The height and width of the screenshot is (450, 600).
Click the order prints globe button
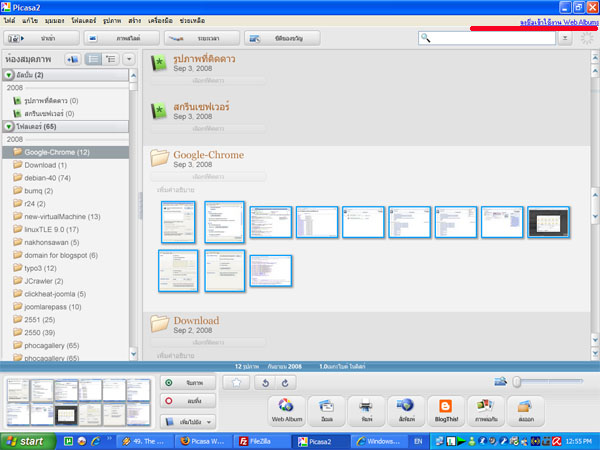(x=406, y=411)
